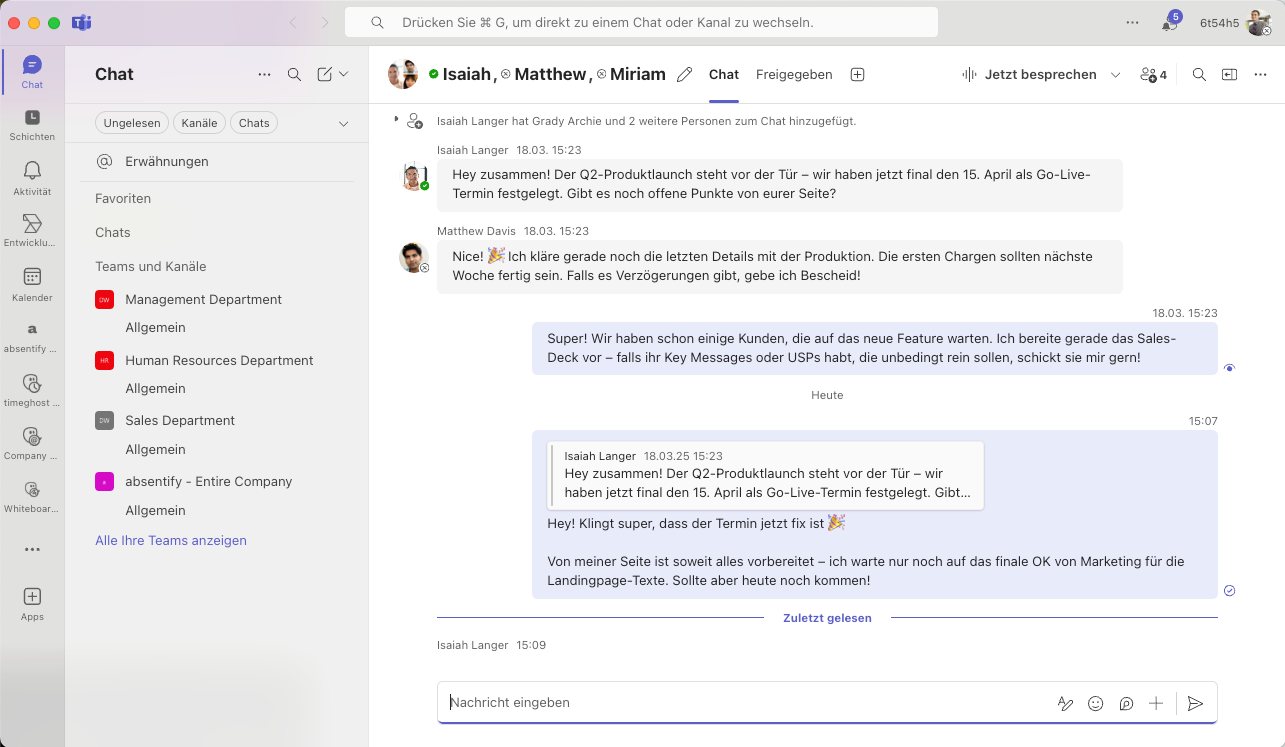
Task: Open the Whiteboard app
Action: [x=32, y=497]
